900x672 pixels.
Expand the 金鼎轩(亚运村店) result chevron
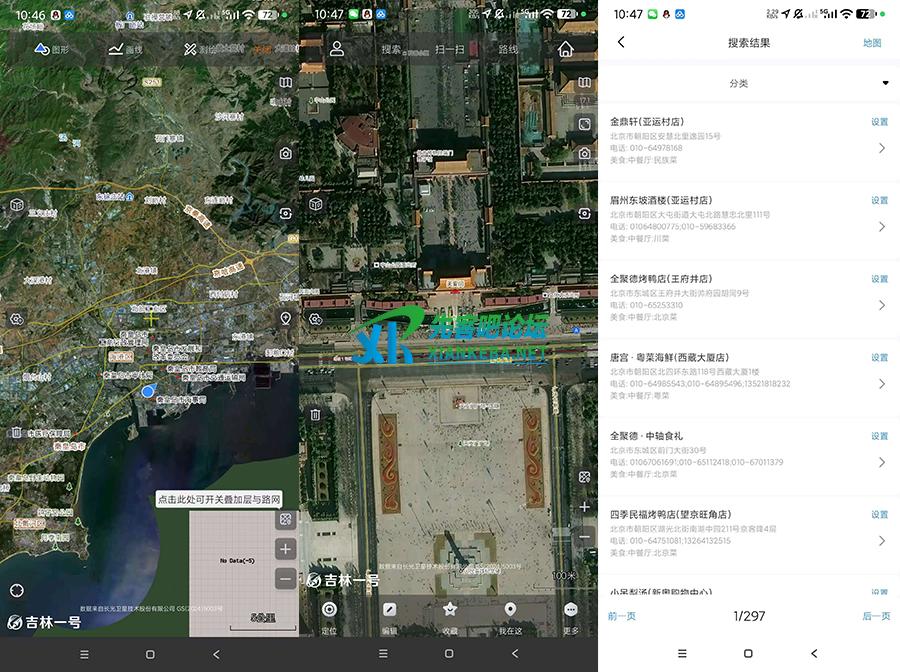881,148
